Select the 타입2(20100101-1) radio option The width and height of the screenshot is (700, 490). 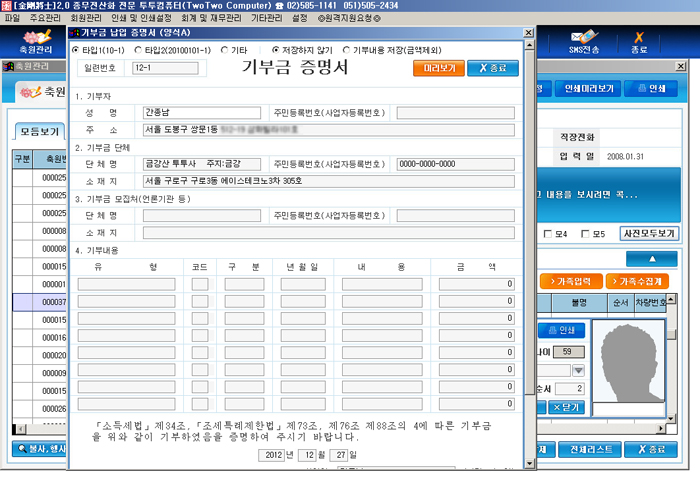(x=138, y=50)
